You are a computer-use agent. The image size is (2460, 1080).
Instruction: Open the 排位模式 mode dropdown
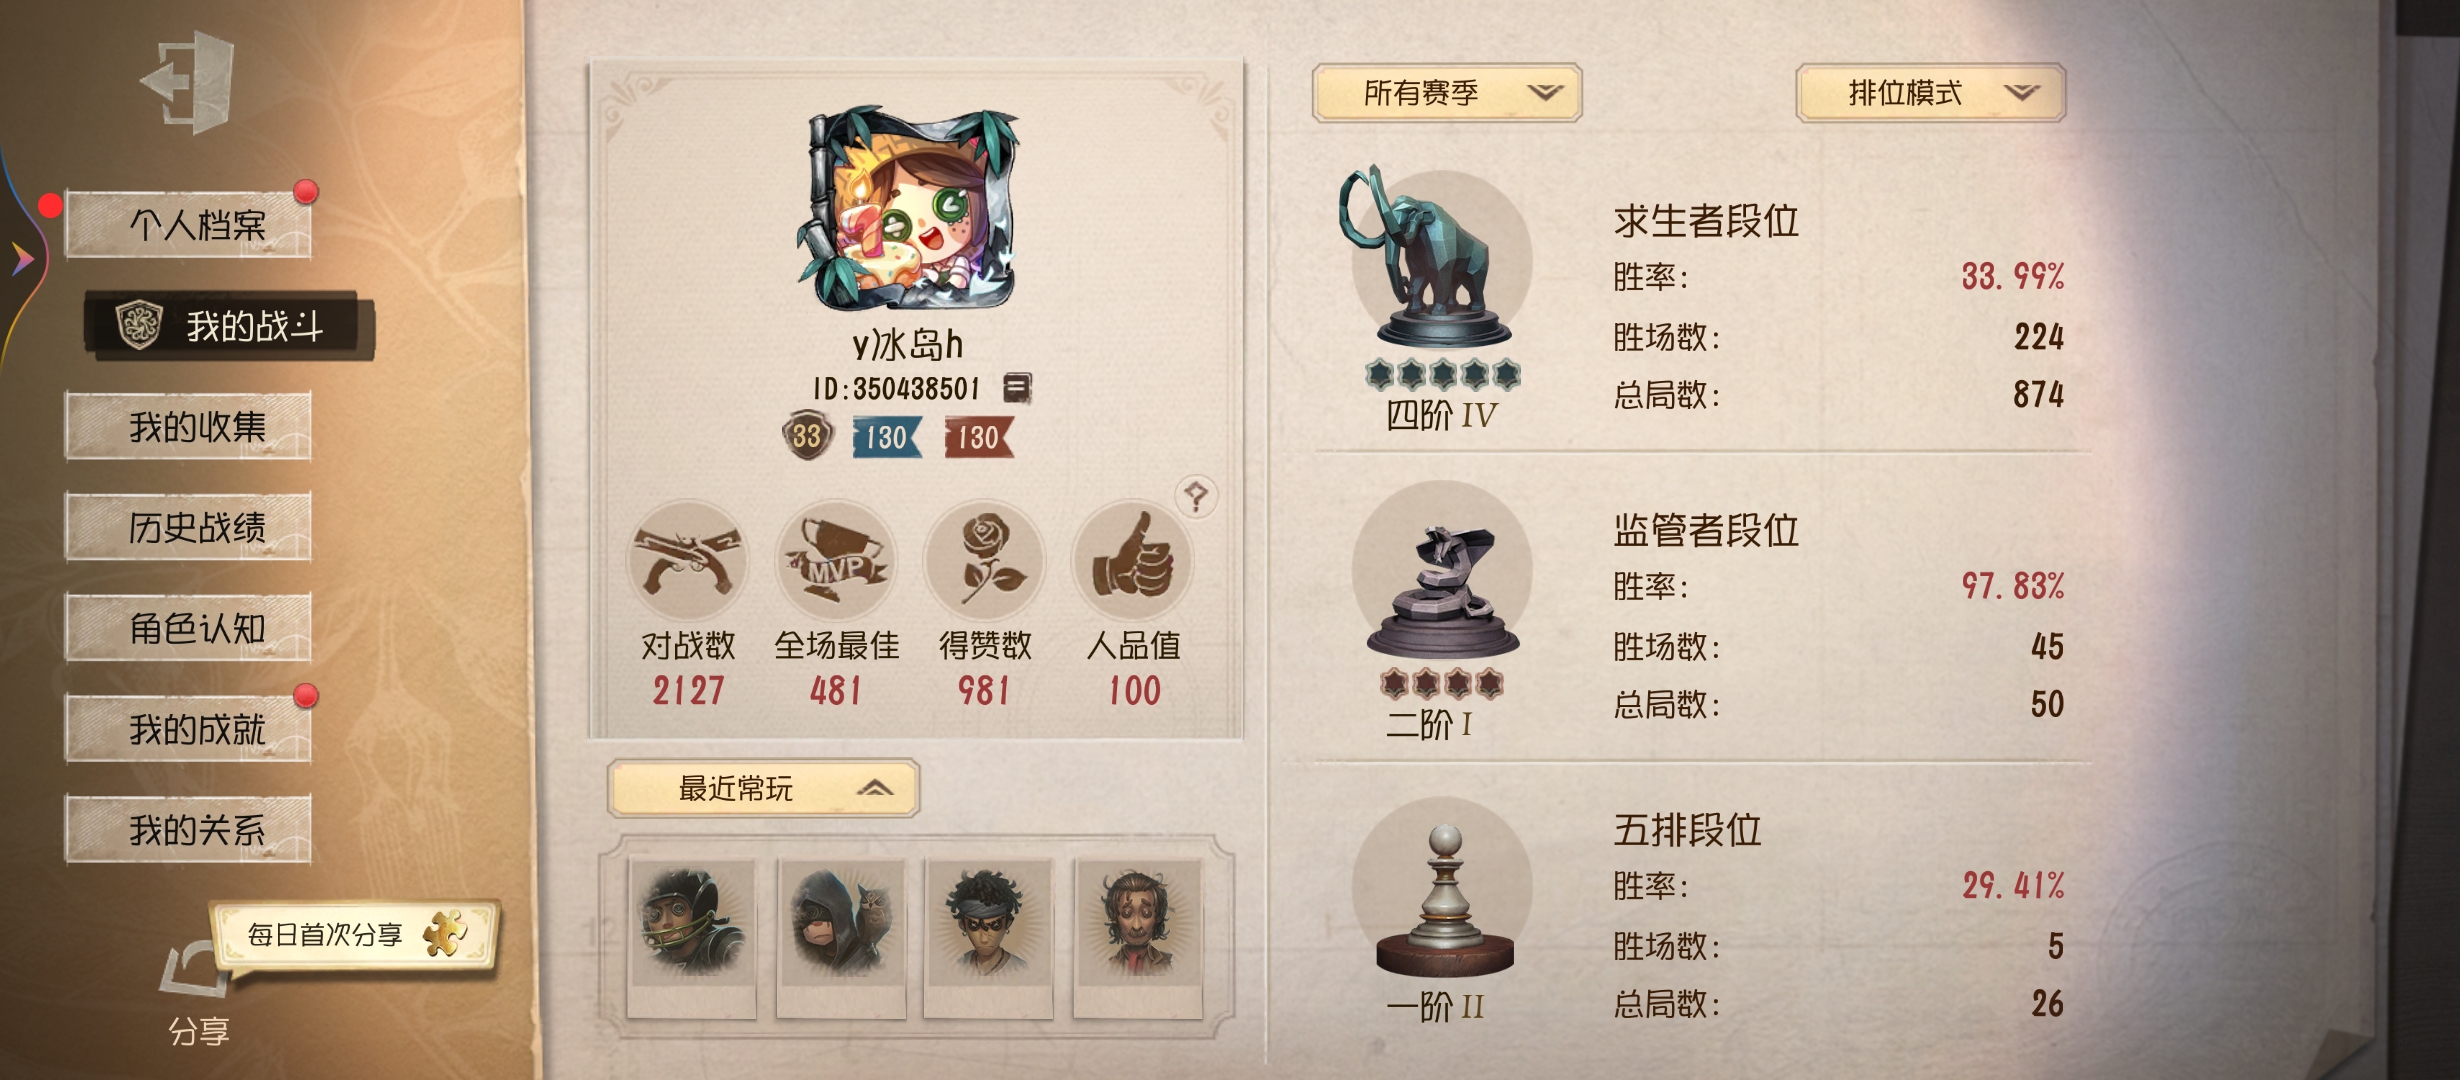[1930, 93]
